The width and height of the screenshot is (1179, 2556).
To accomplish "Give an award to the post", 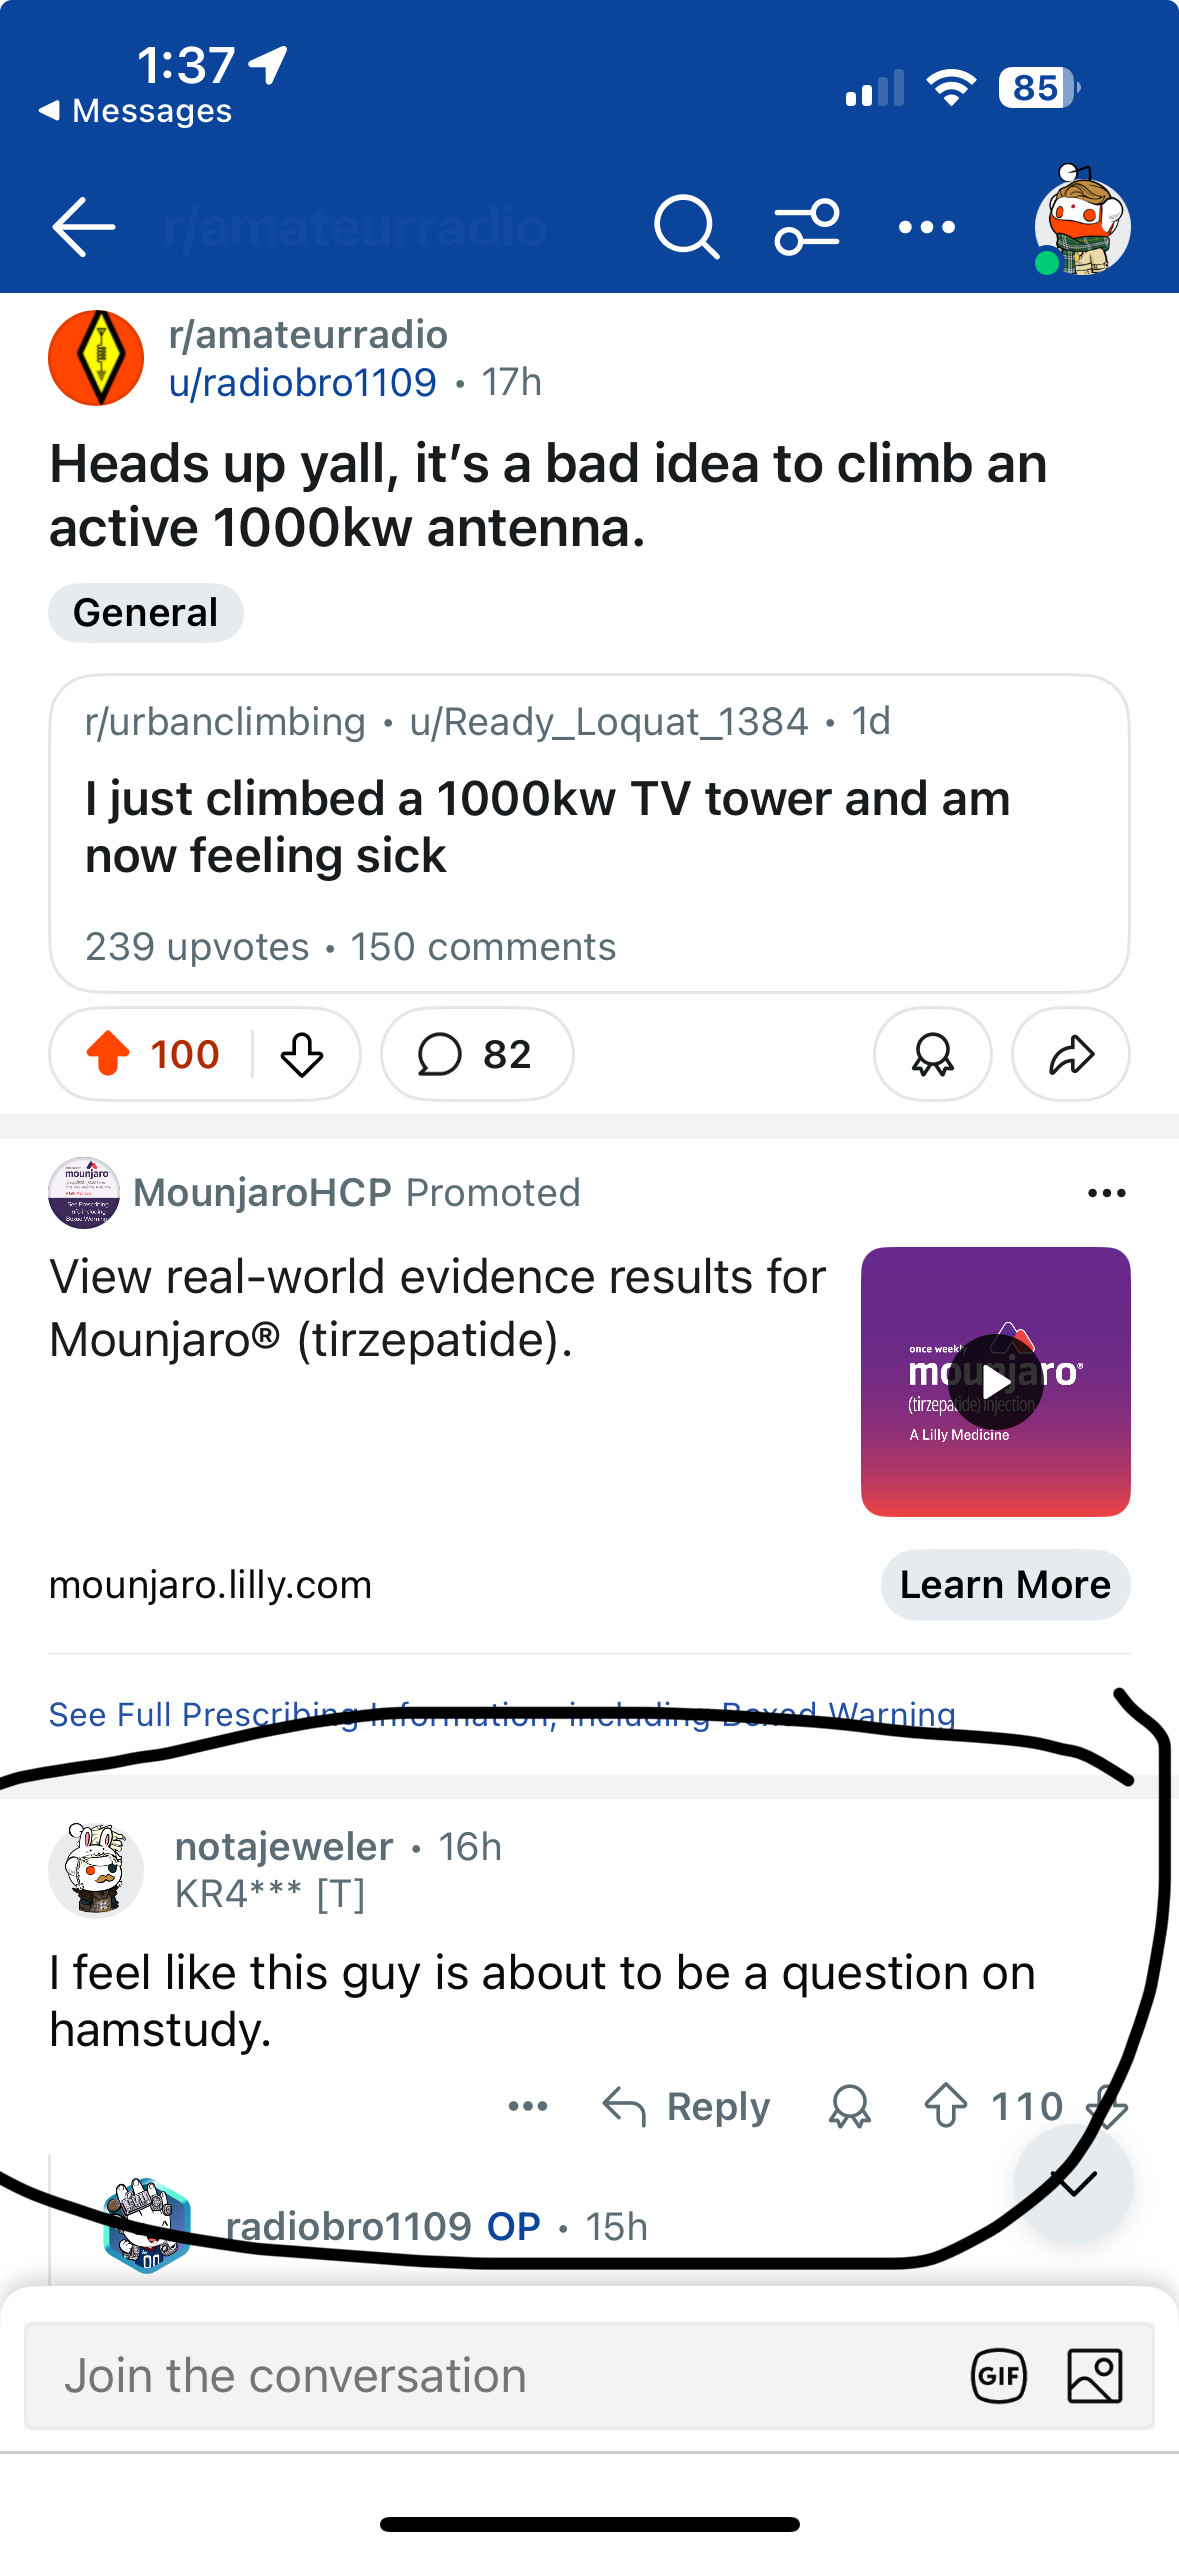I will click(x=932, y=1054).
